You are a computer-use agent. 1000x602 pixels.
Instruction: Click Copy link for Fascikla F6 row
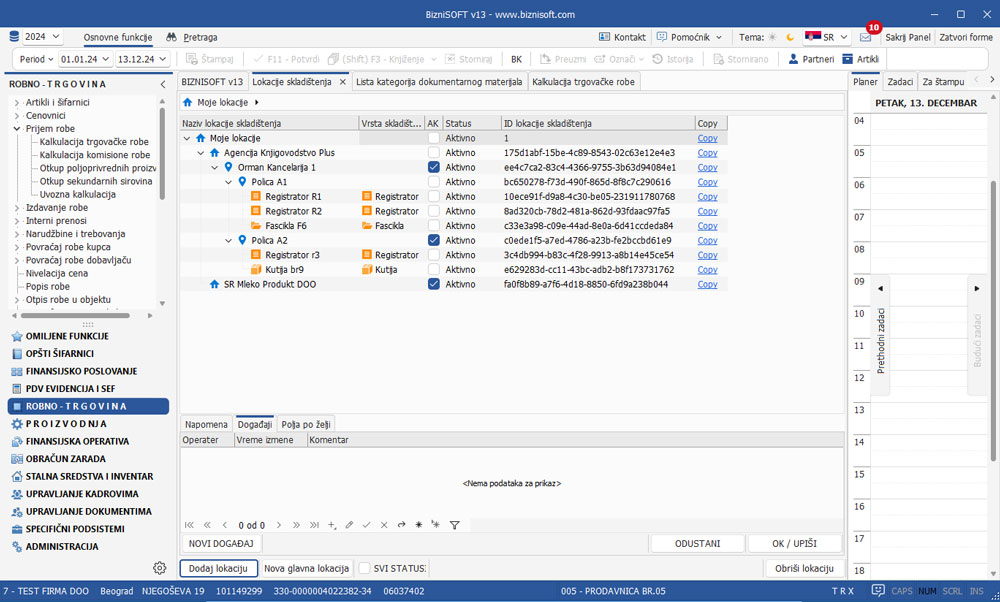coord(707,226)
